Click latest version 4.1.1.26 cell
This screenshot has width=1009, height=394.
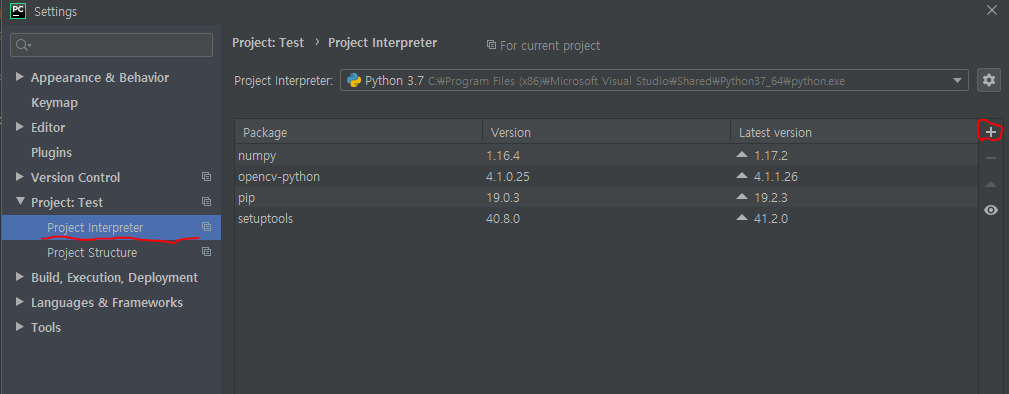pos(776,176)
